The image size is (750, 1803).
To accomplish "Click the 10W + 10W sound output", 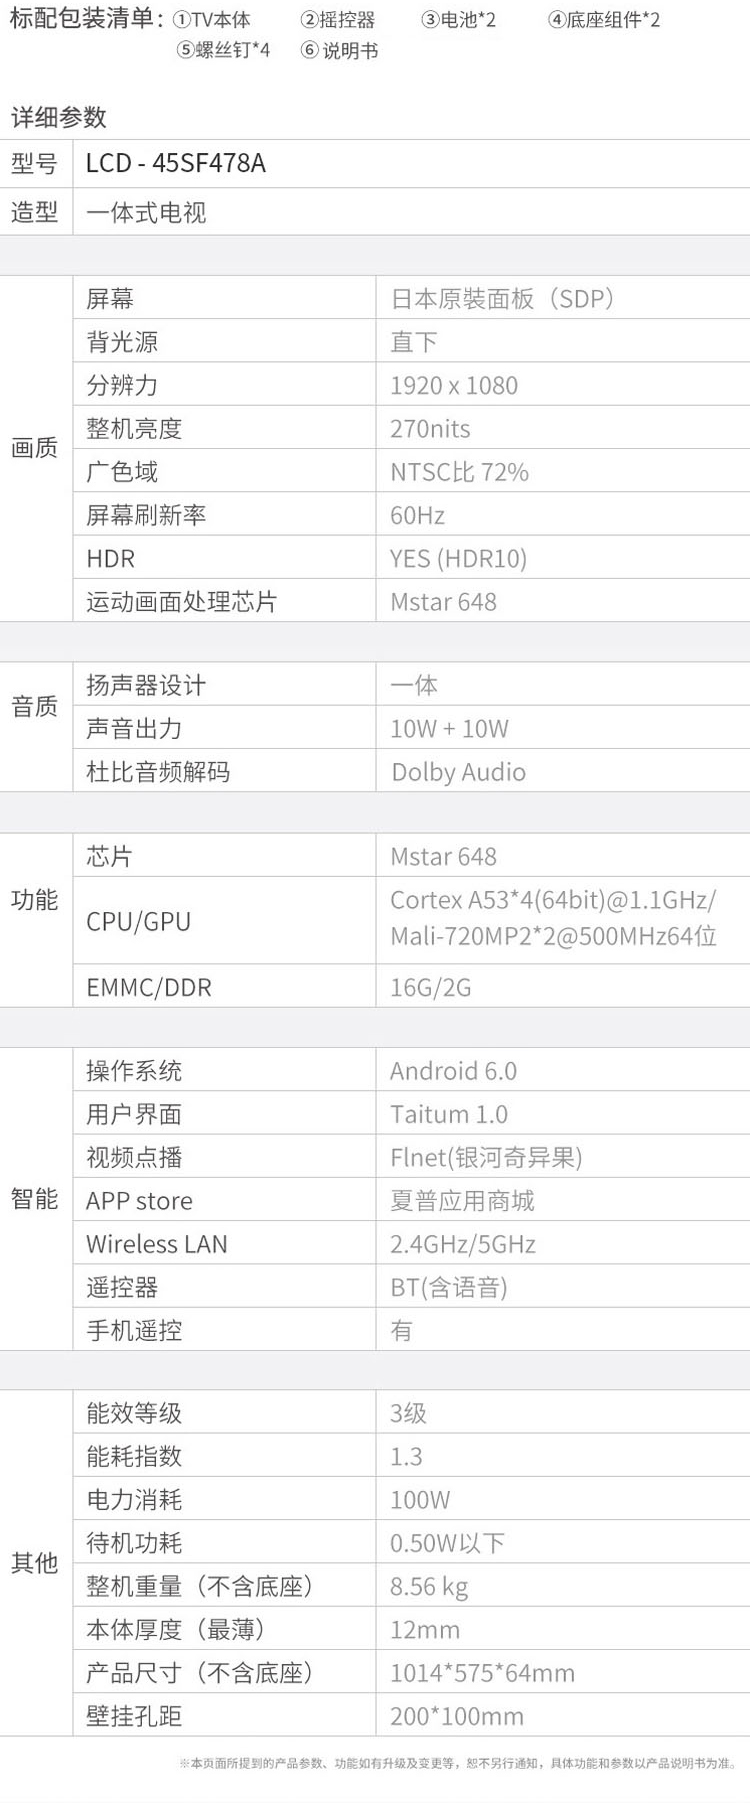I will (449, 728).
